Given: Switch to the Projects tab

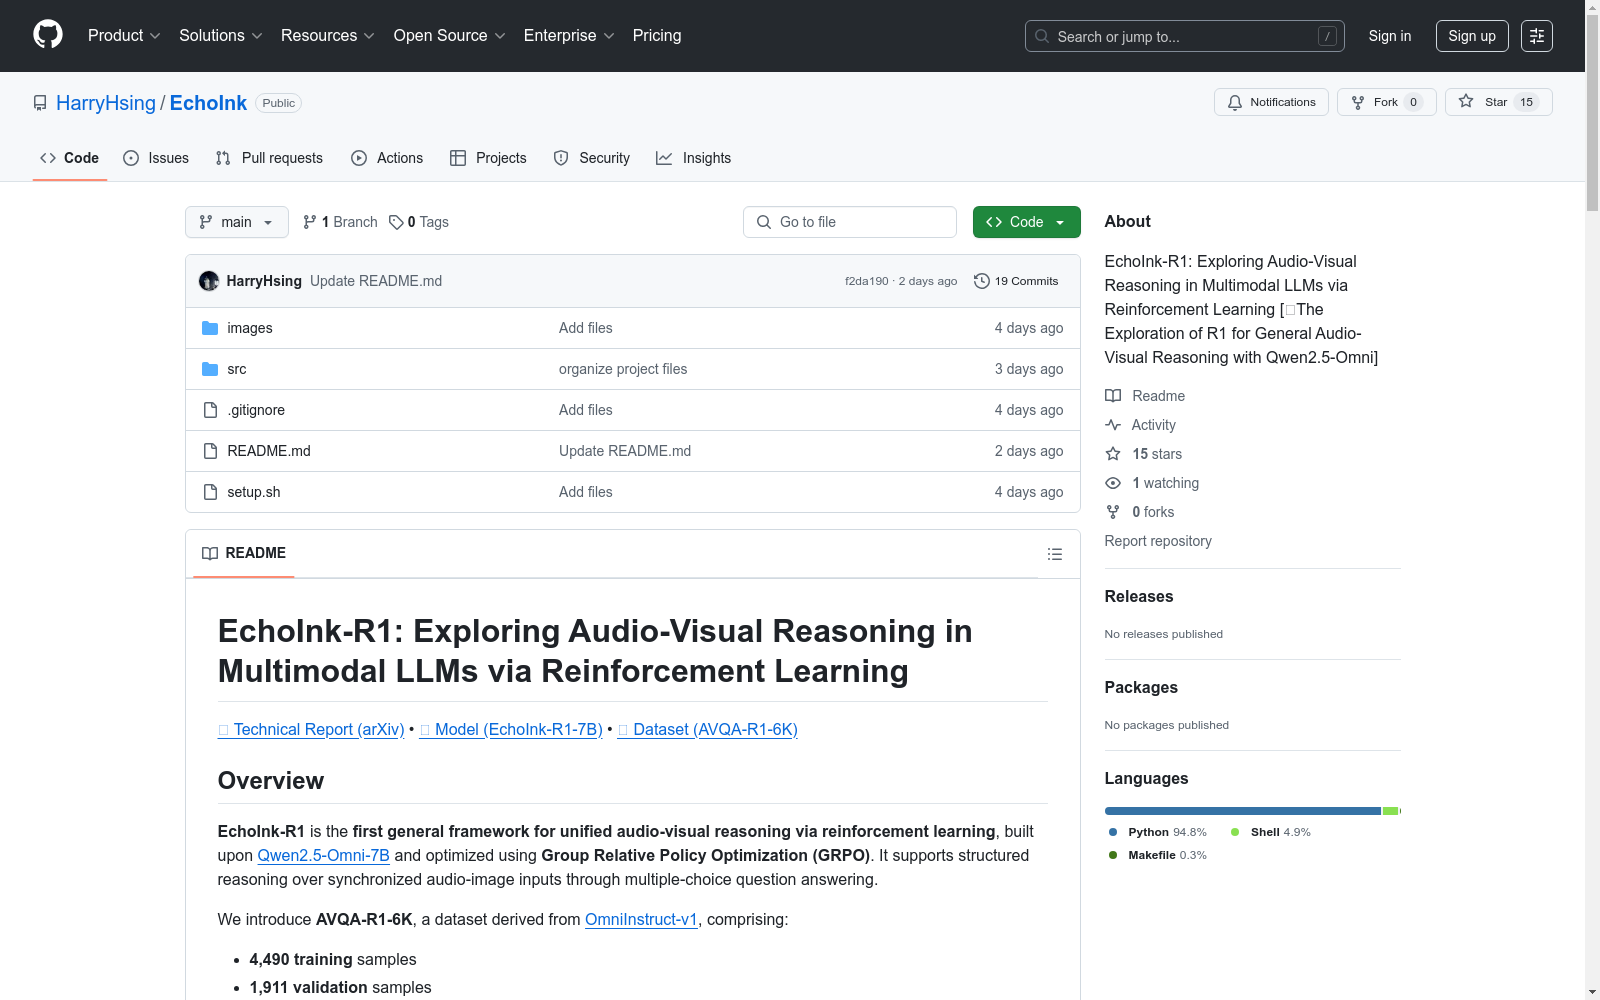Looking at the screenshot, I should (x=488, y=158).
